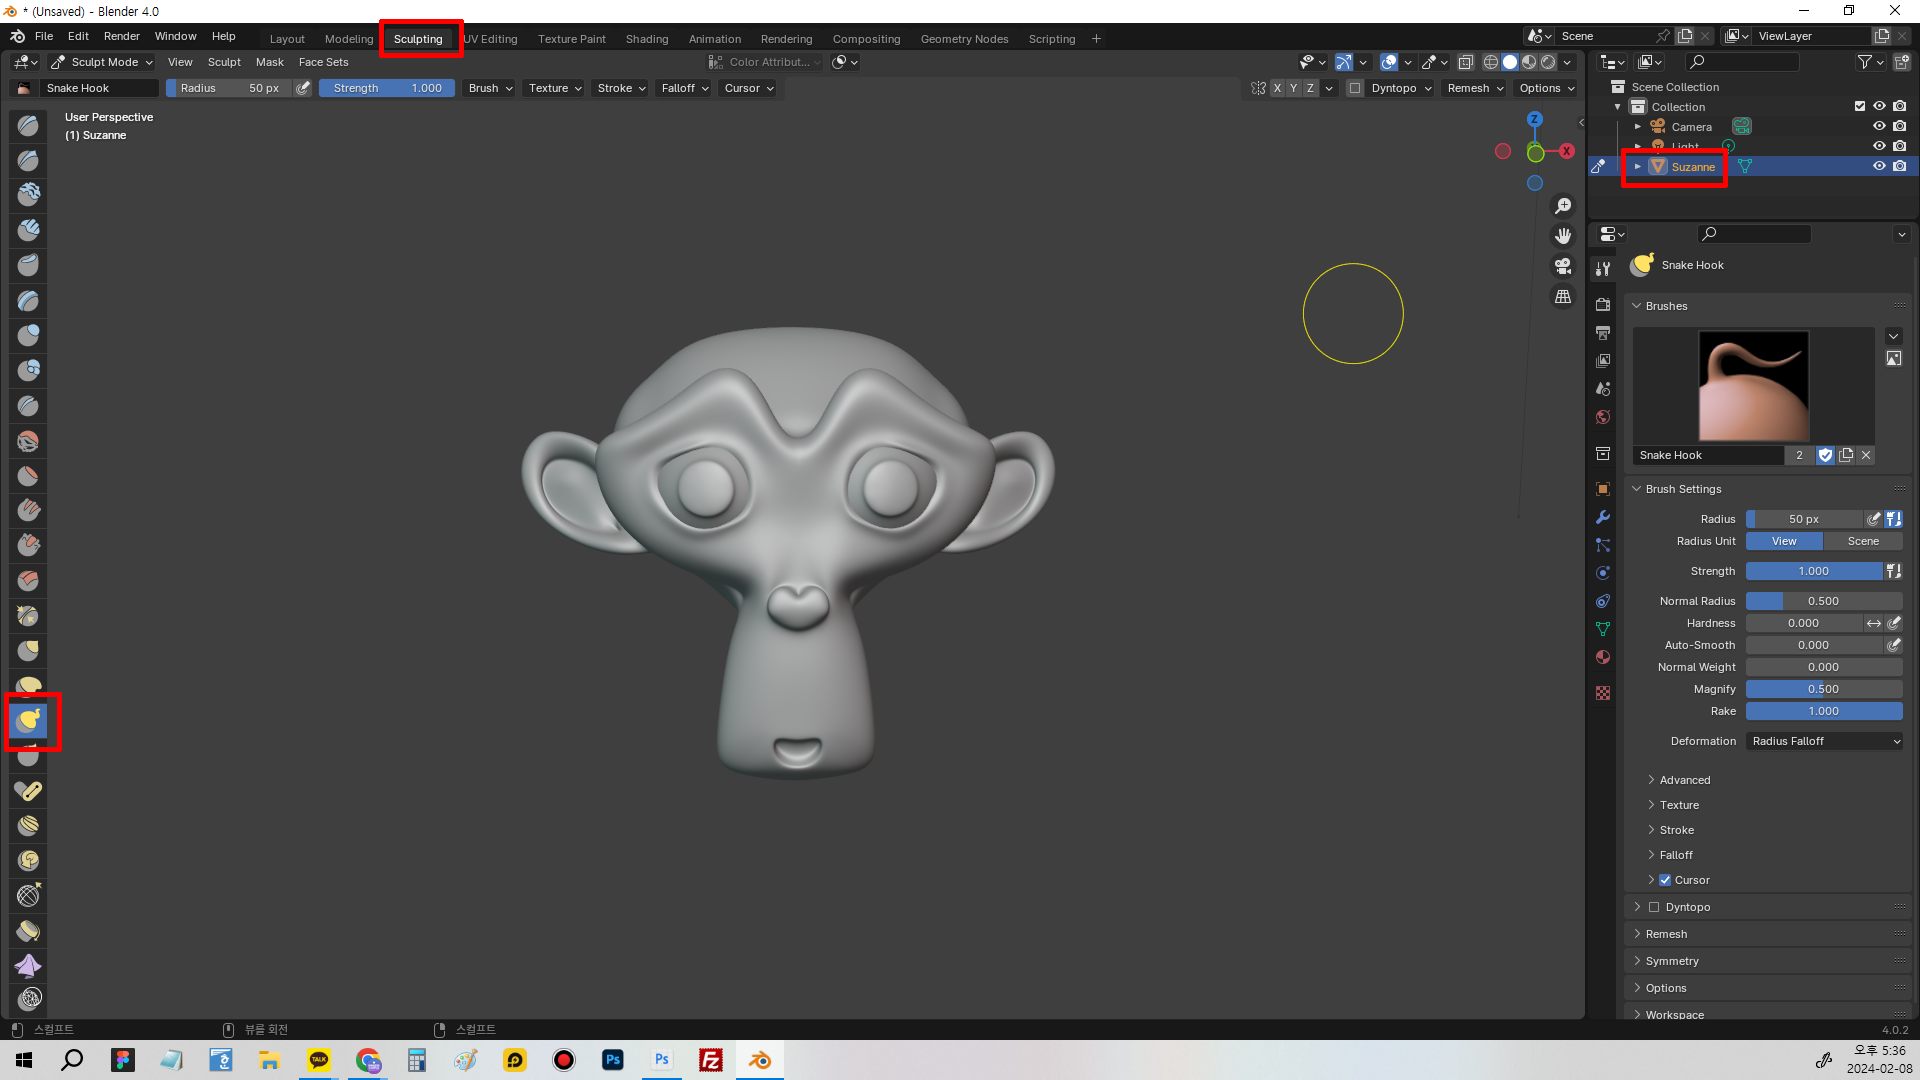Screen dimensions: 1920x1080
Task: Enable the Dyntopo checkbox in header
Action: [1355, 88]
